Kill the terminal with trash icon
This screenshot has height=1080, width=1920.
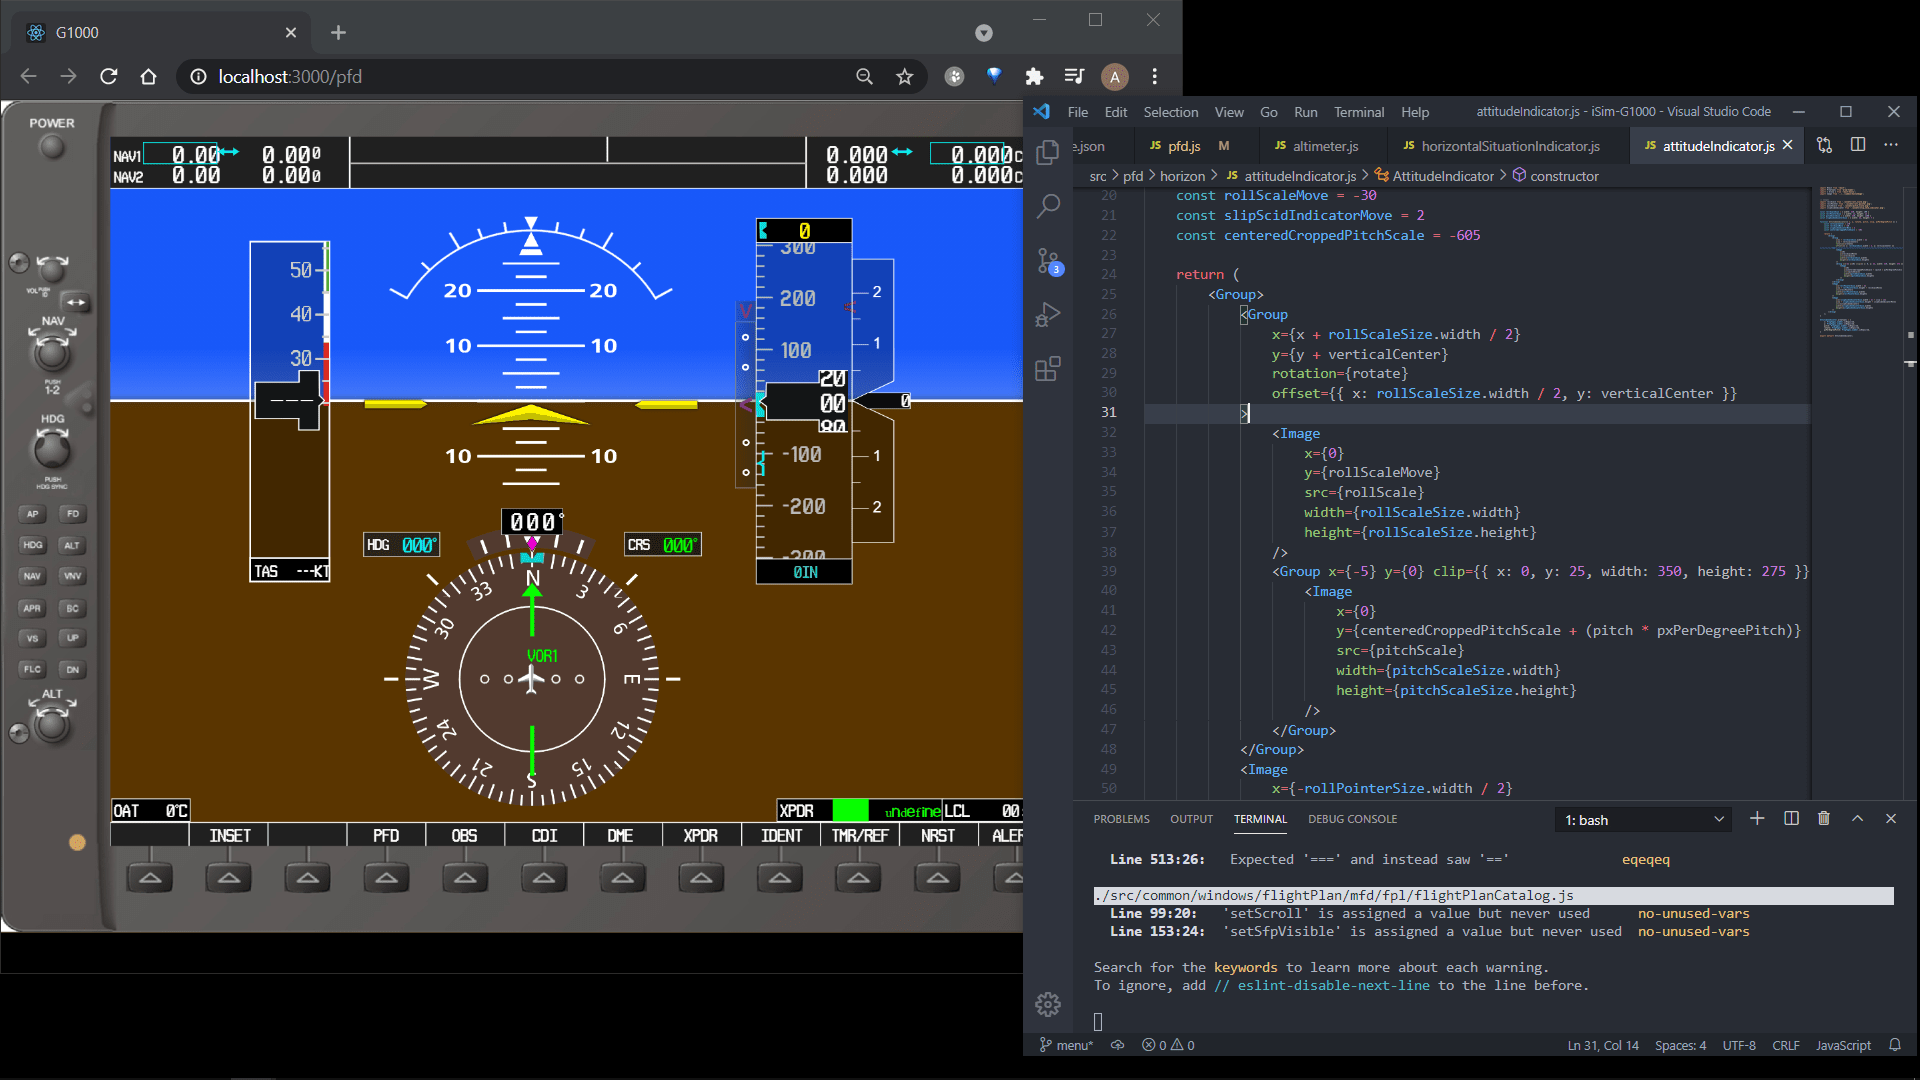(1823, 819)
